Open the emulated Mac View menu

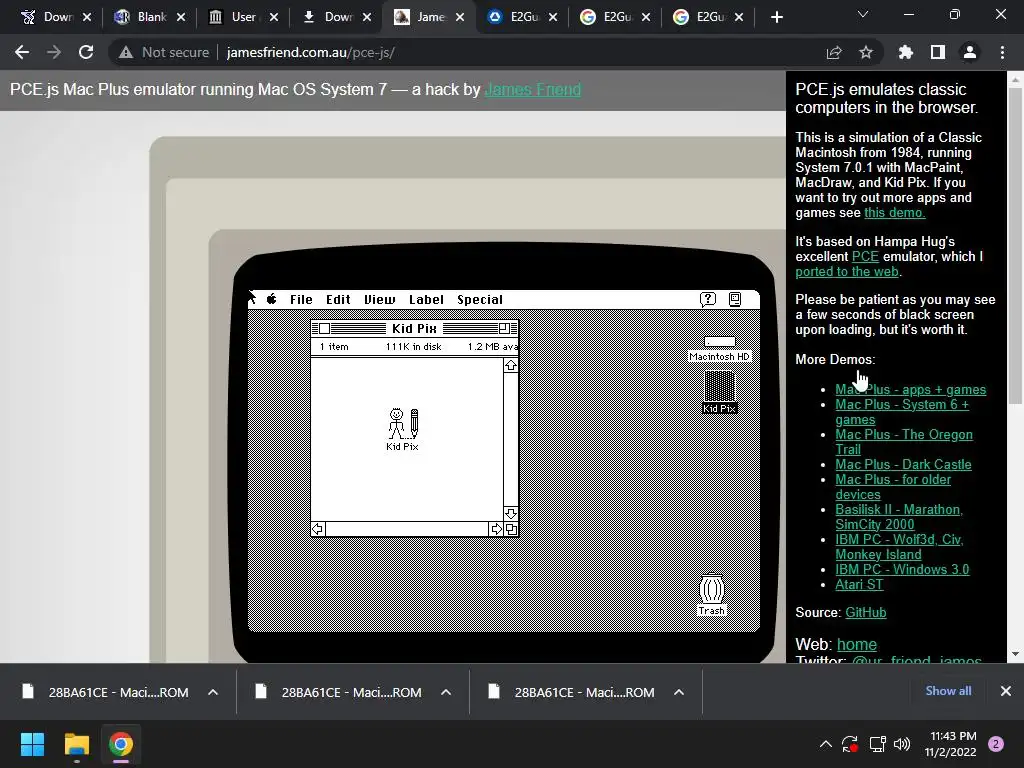[x=379, y=299]
